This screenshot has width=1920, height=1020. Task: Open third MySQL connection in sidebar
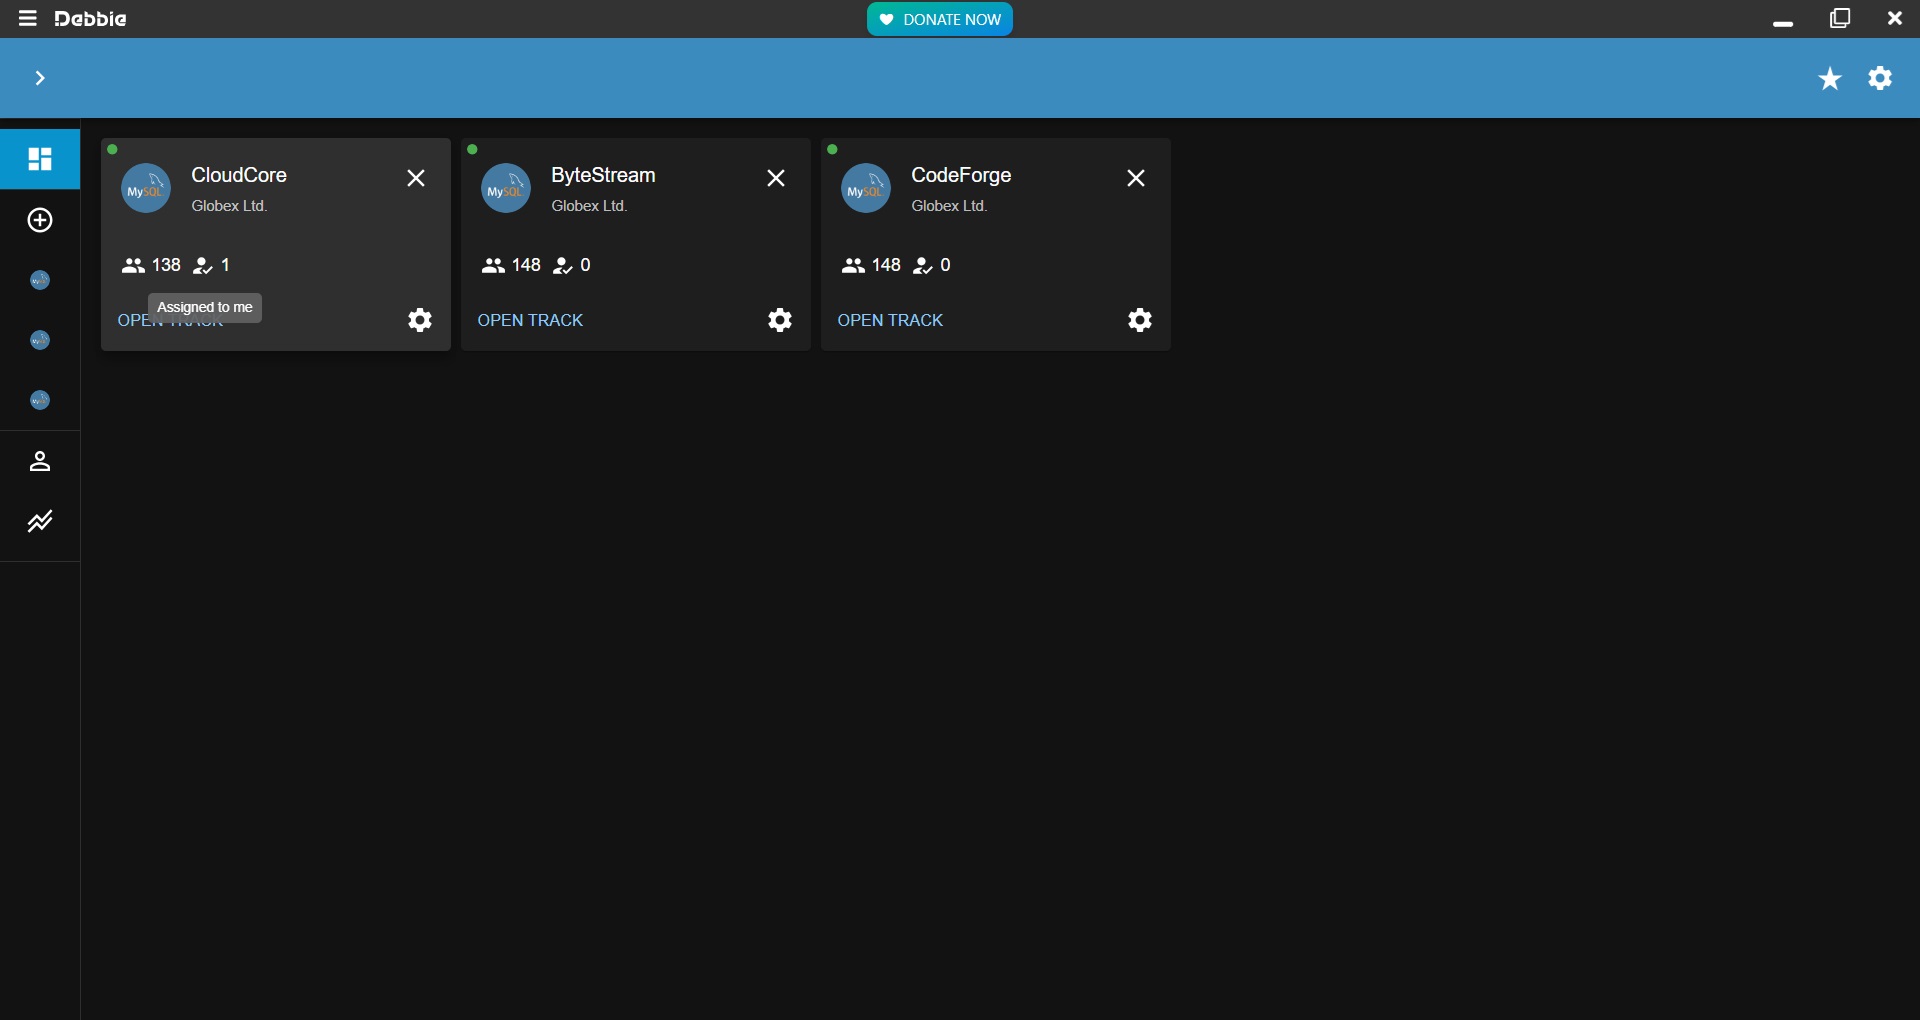click(x=40, y=401)
